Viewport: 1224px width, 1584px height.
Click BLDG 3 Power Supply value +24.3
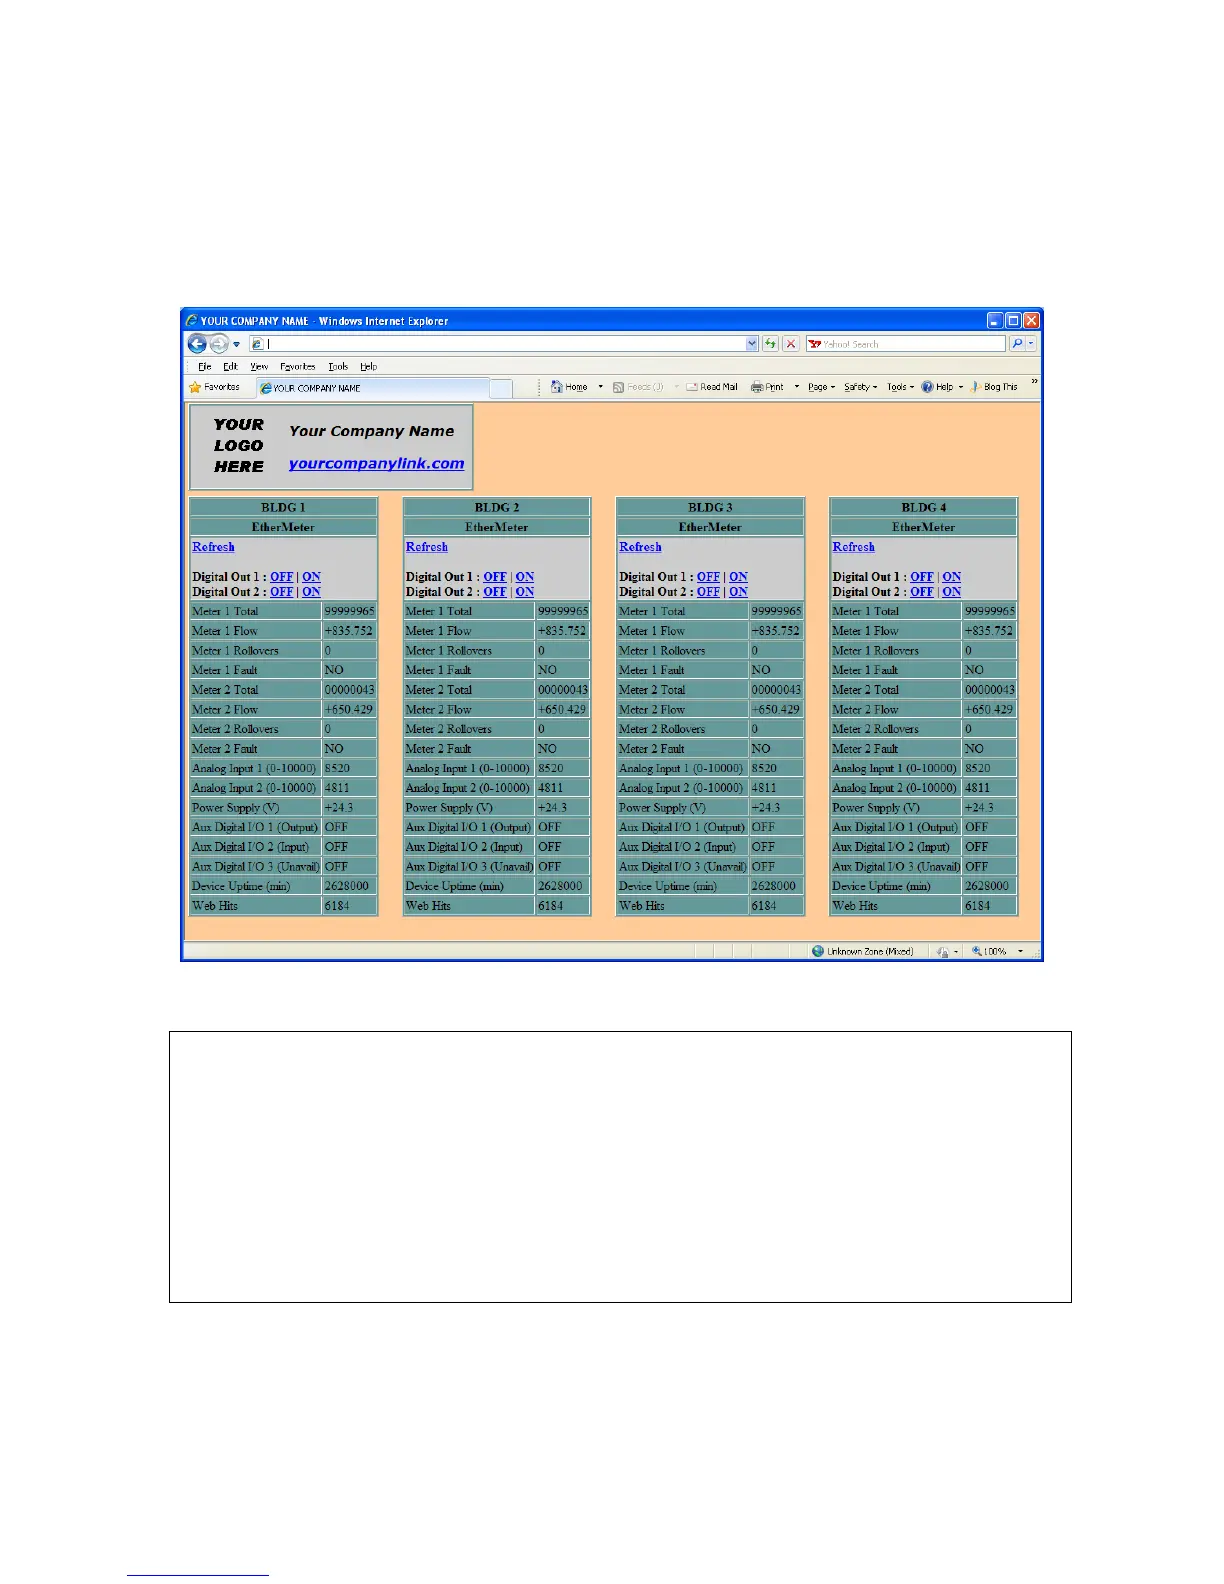point(776,808)
